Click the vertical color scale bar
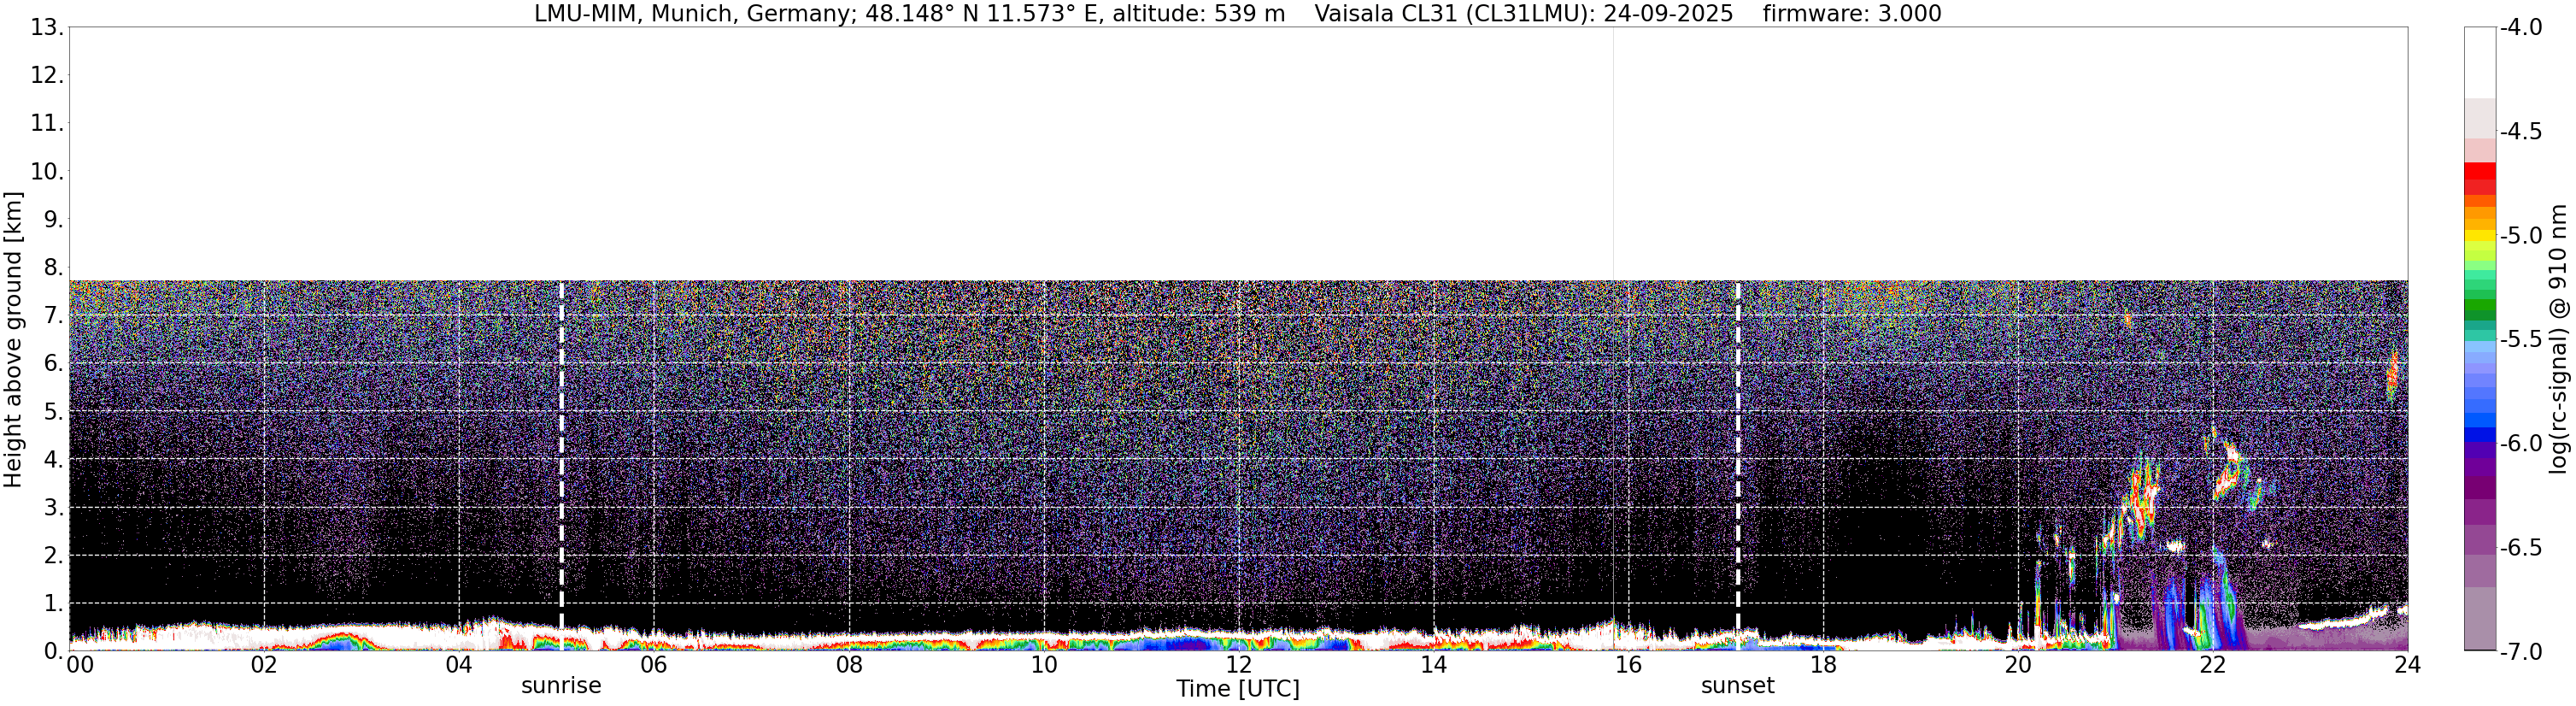The width and height of the screenshot is (2576, 706). click(2480, 339)
